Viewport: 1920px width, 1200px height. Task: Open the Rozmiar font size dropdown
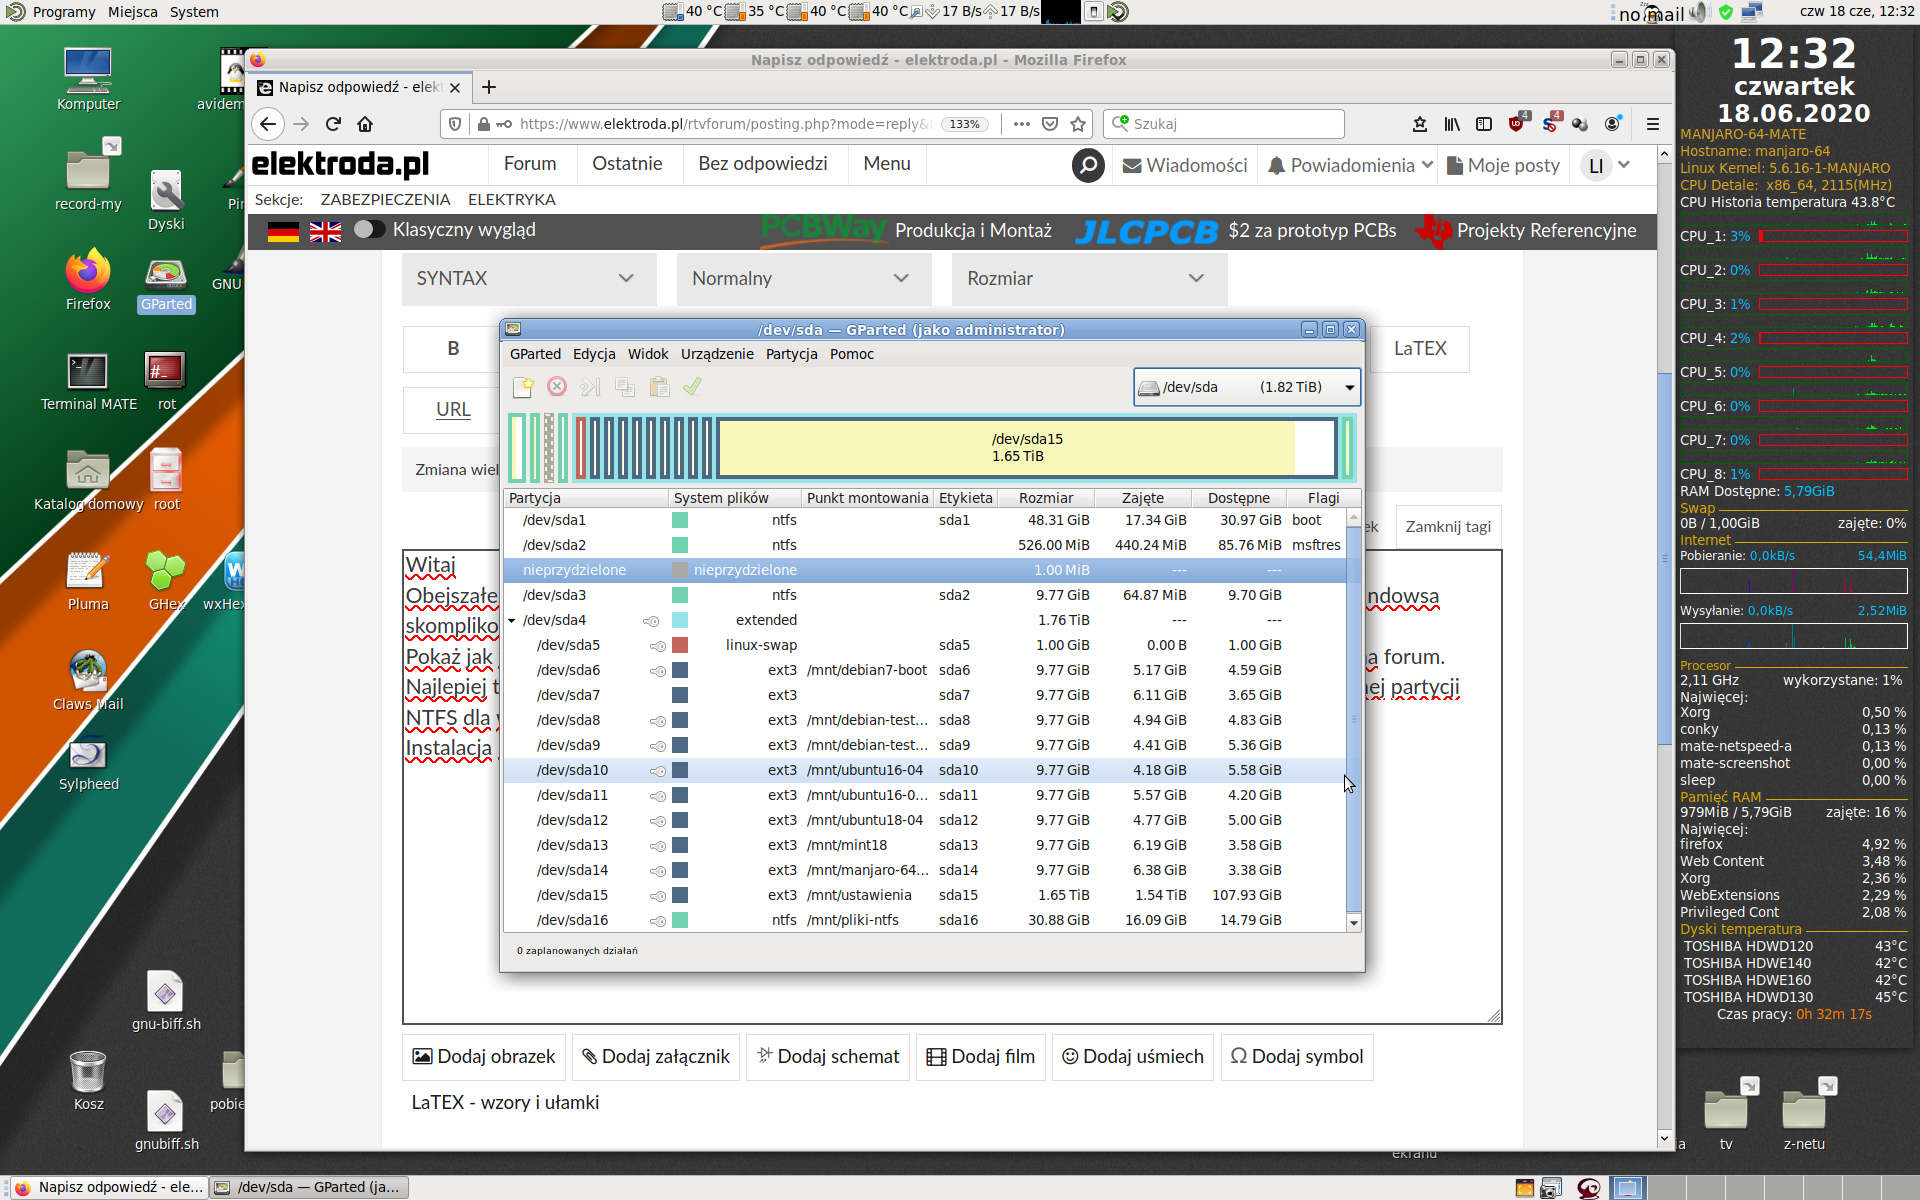1088,279
